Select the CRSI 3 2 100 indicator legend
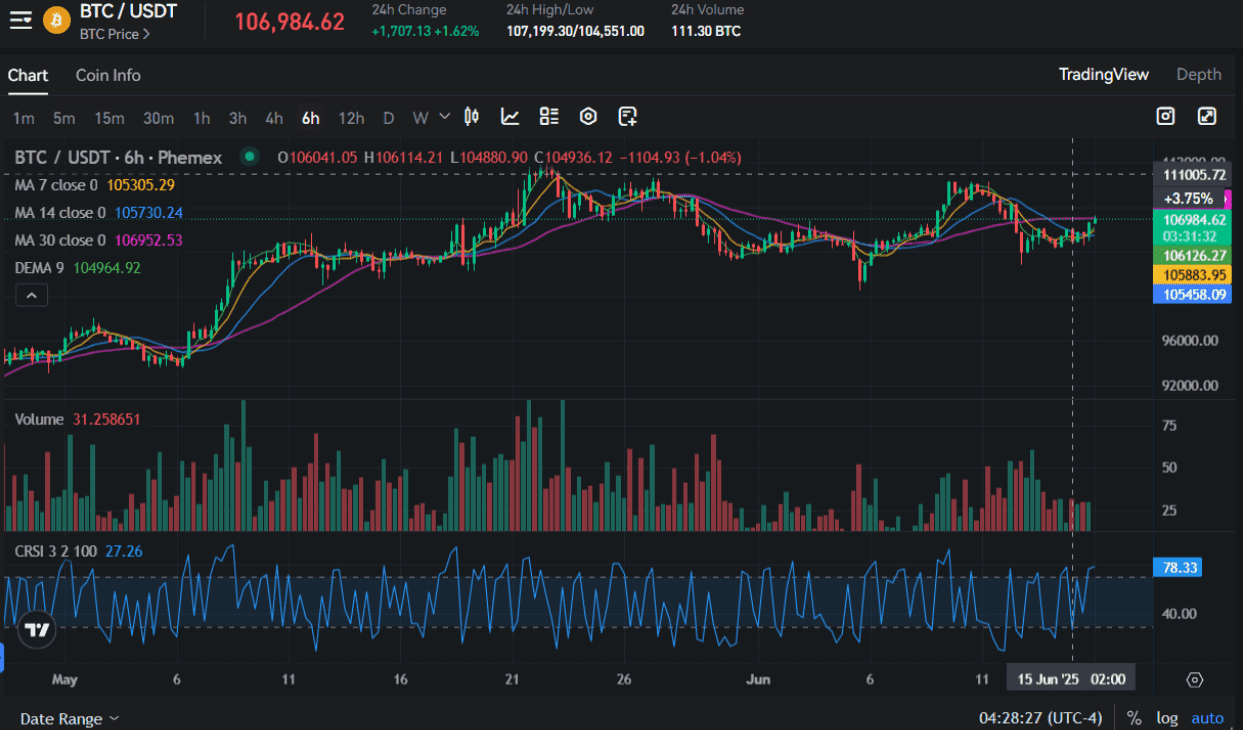Viewport: 1243px width, 730px height. coord(57,551)
